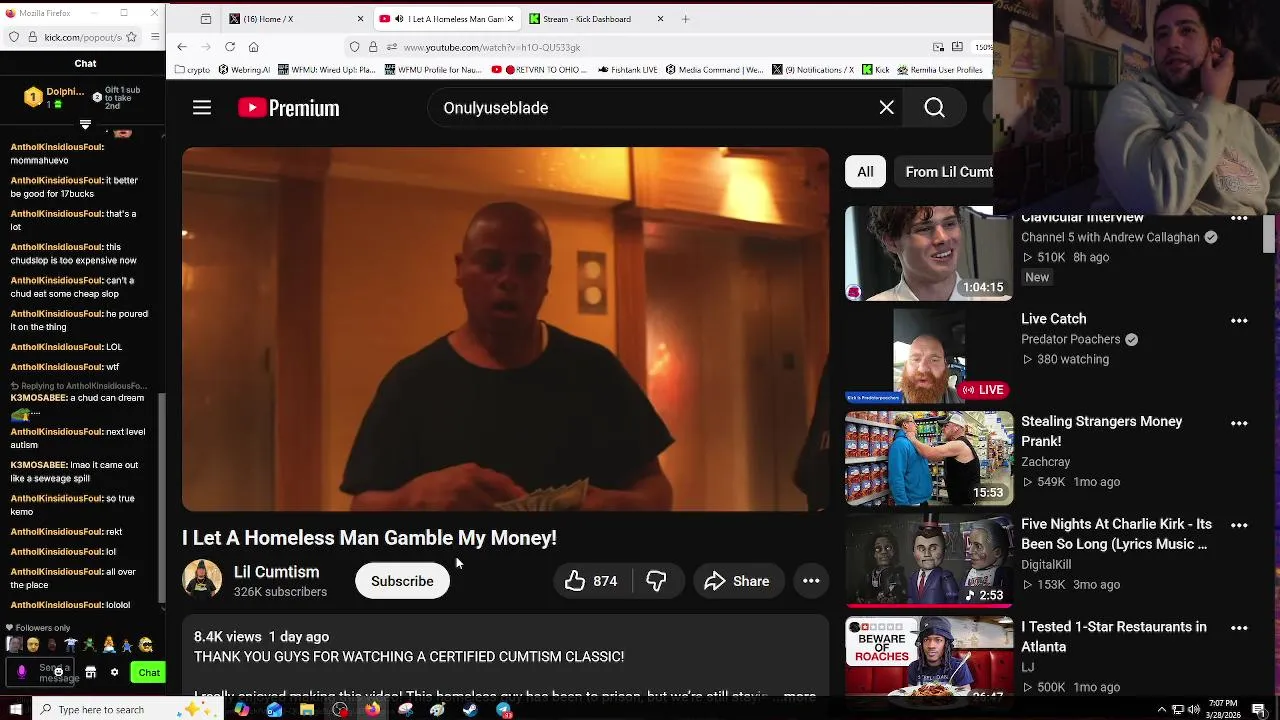Open the notification center in the tray
Viewport: 1280px width, 720px height.
[1259, 710]
